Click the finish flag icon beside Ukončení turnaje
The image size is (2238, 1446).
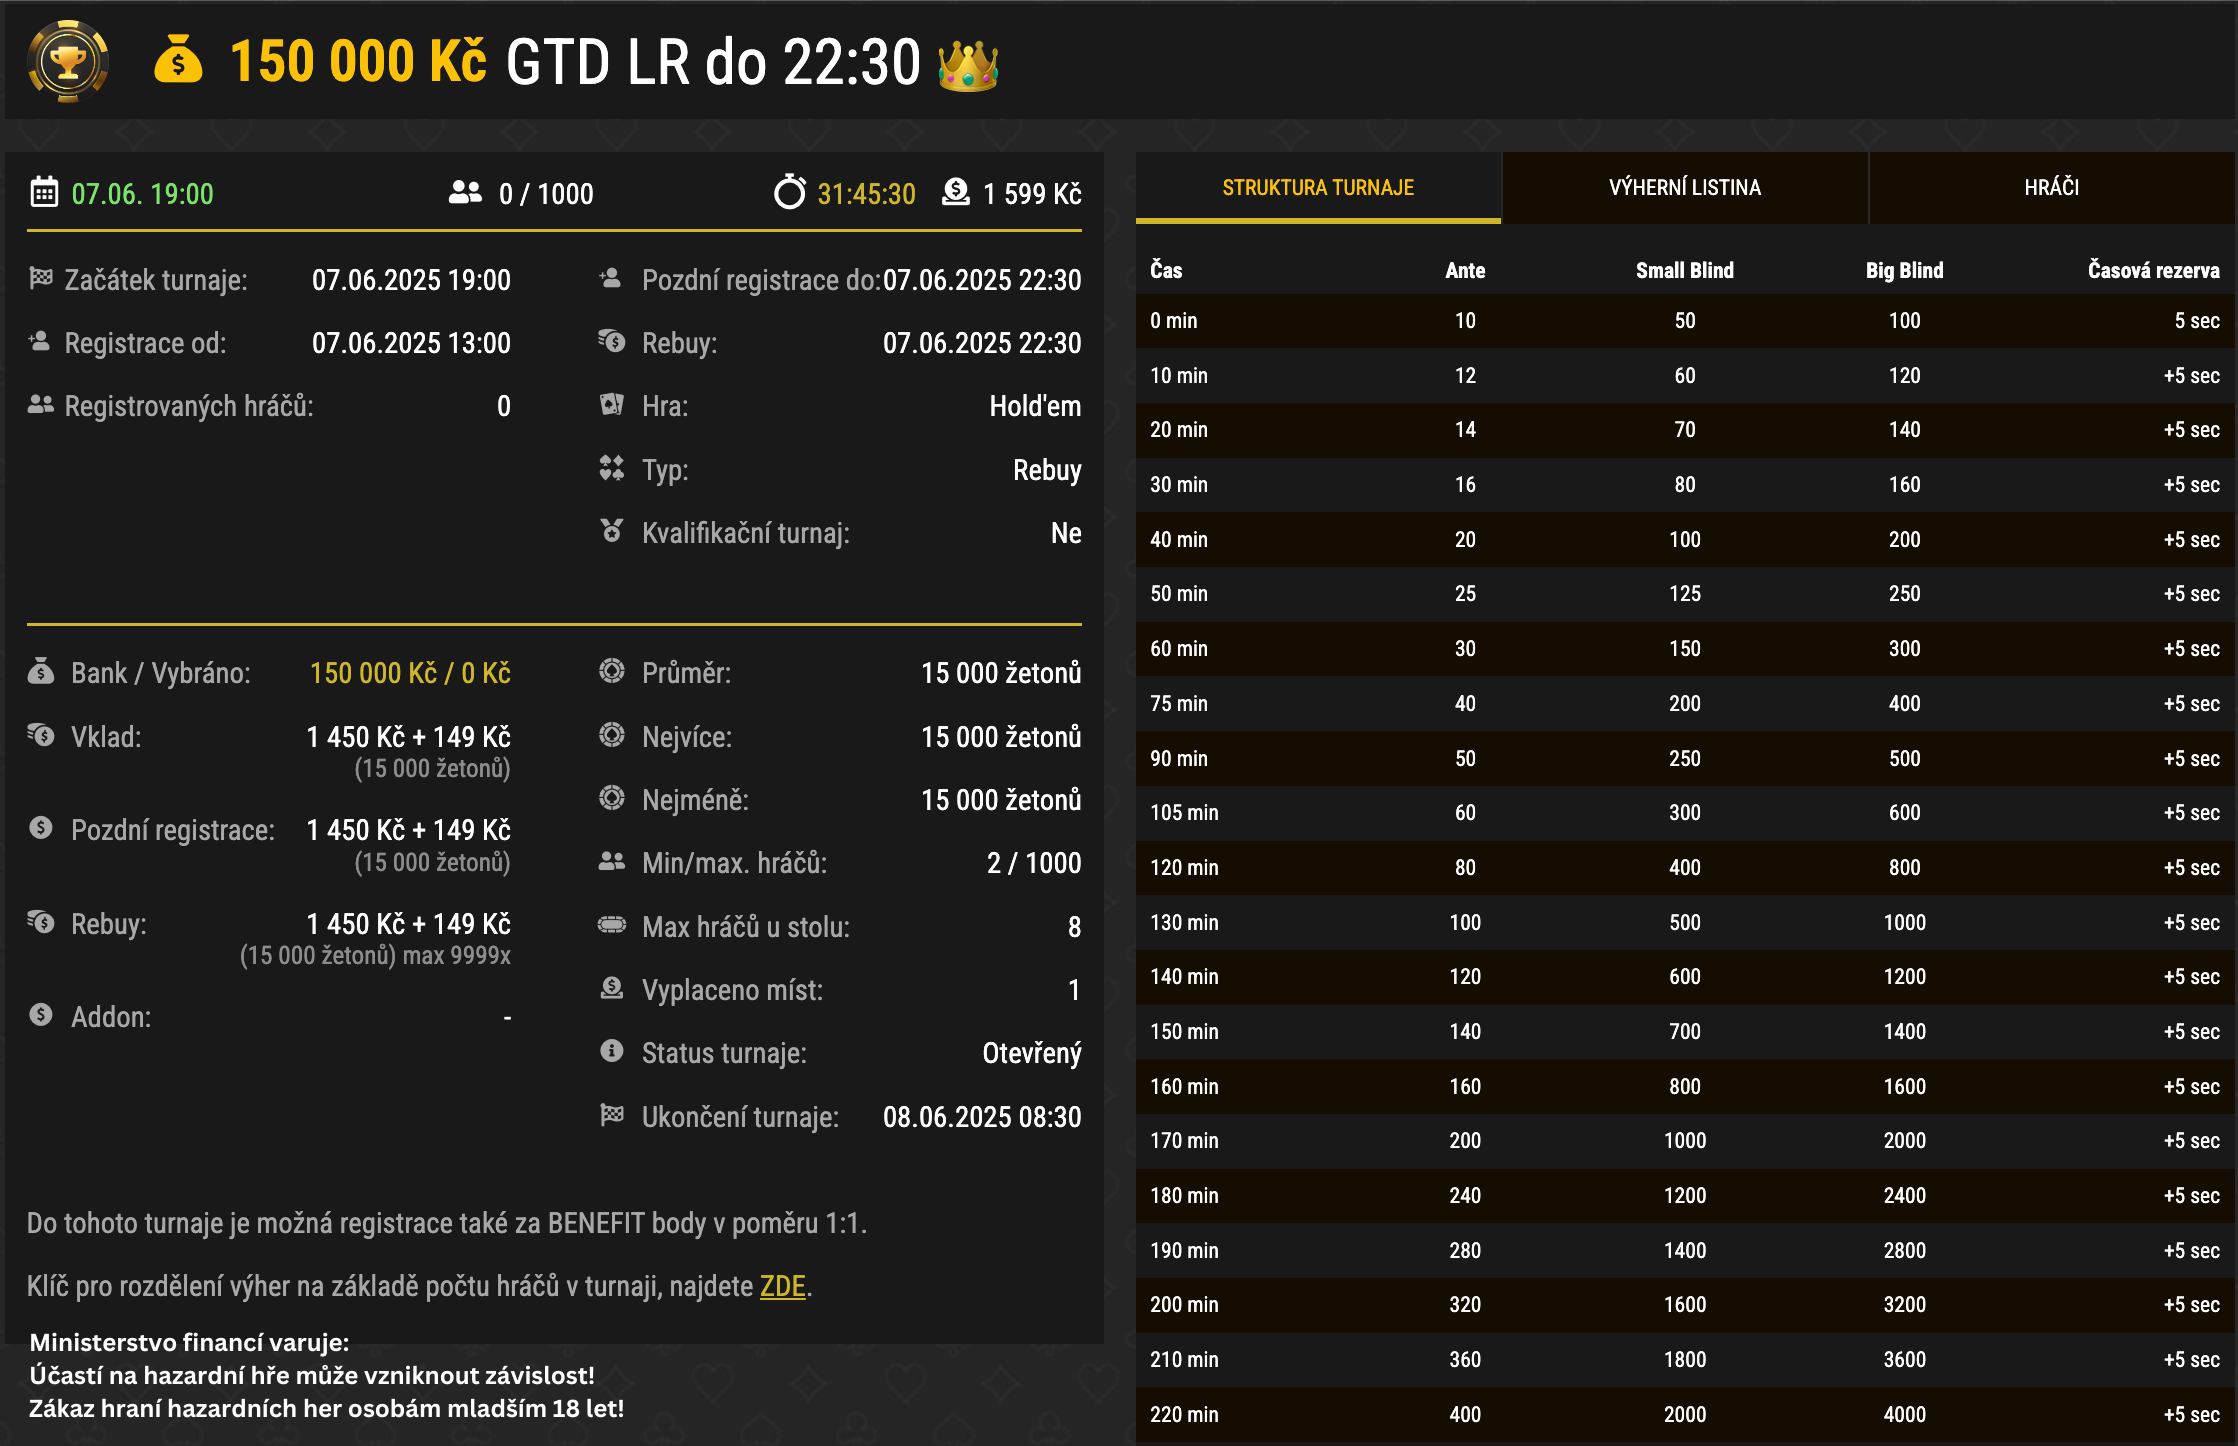(x=612, y=1117)
